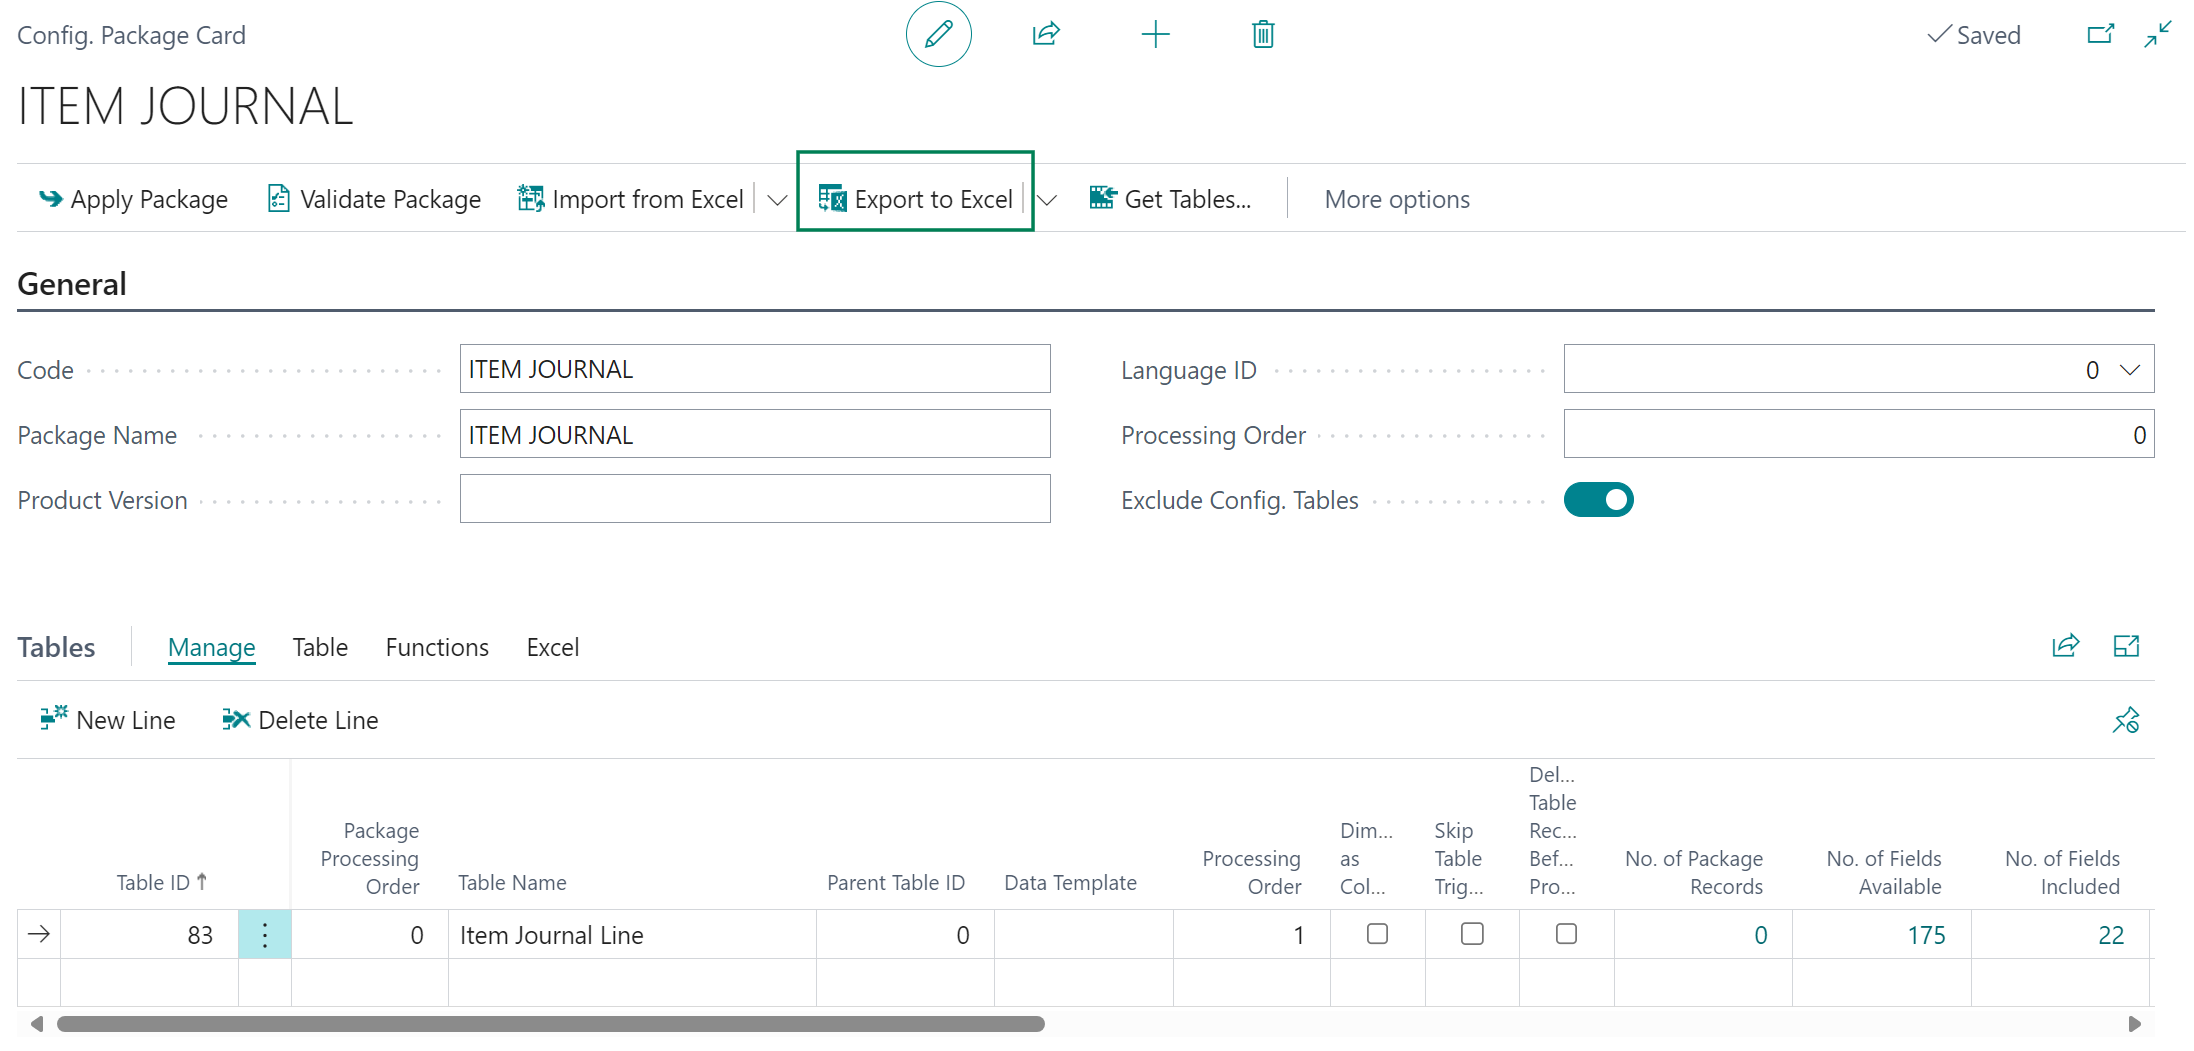Click the share icon in the header

coord(1046,35)
